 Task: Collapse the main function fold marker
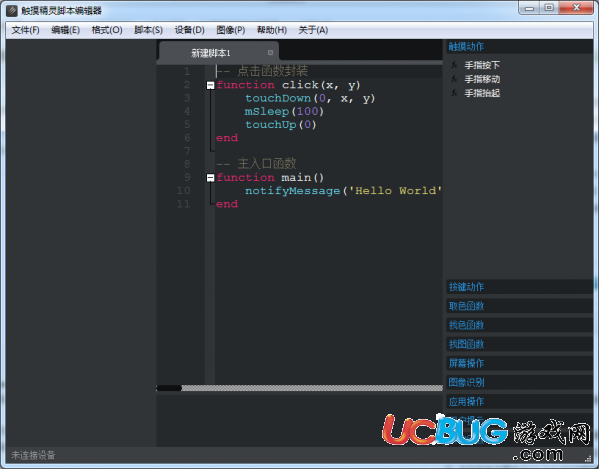click(x=210, y=178)
